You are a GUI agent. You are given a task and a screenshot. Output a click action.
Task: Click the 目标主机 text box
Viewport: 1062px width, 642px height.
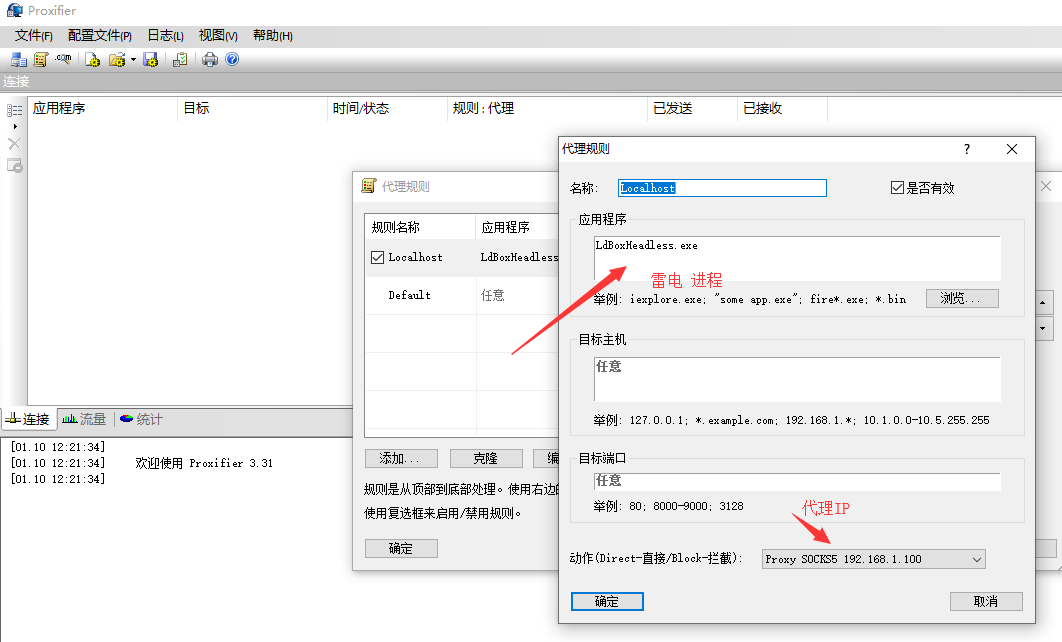797,379
